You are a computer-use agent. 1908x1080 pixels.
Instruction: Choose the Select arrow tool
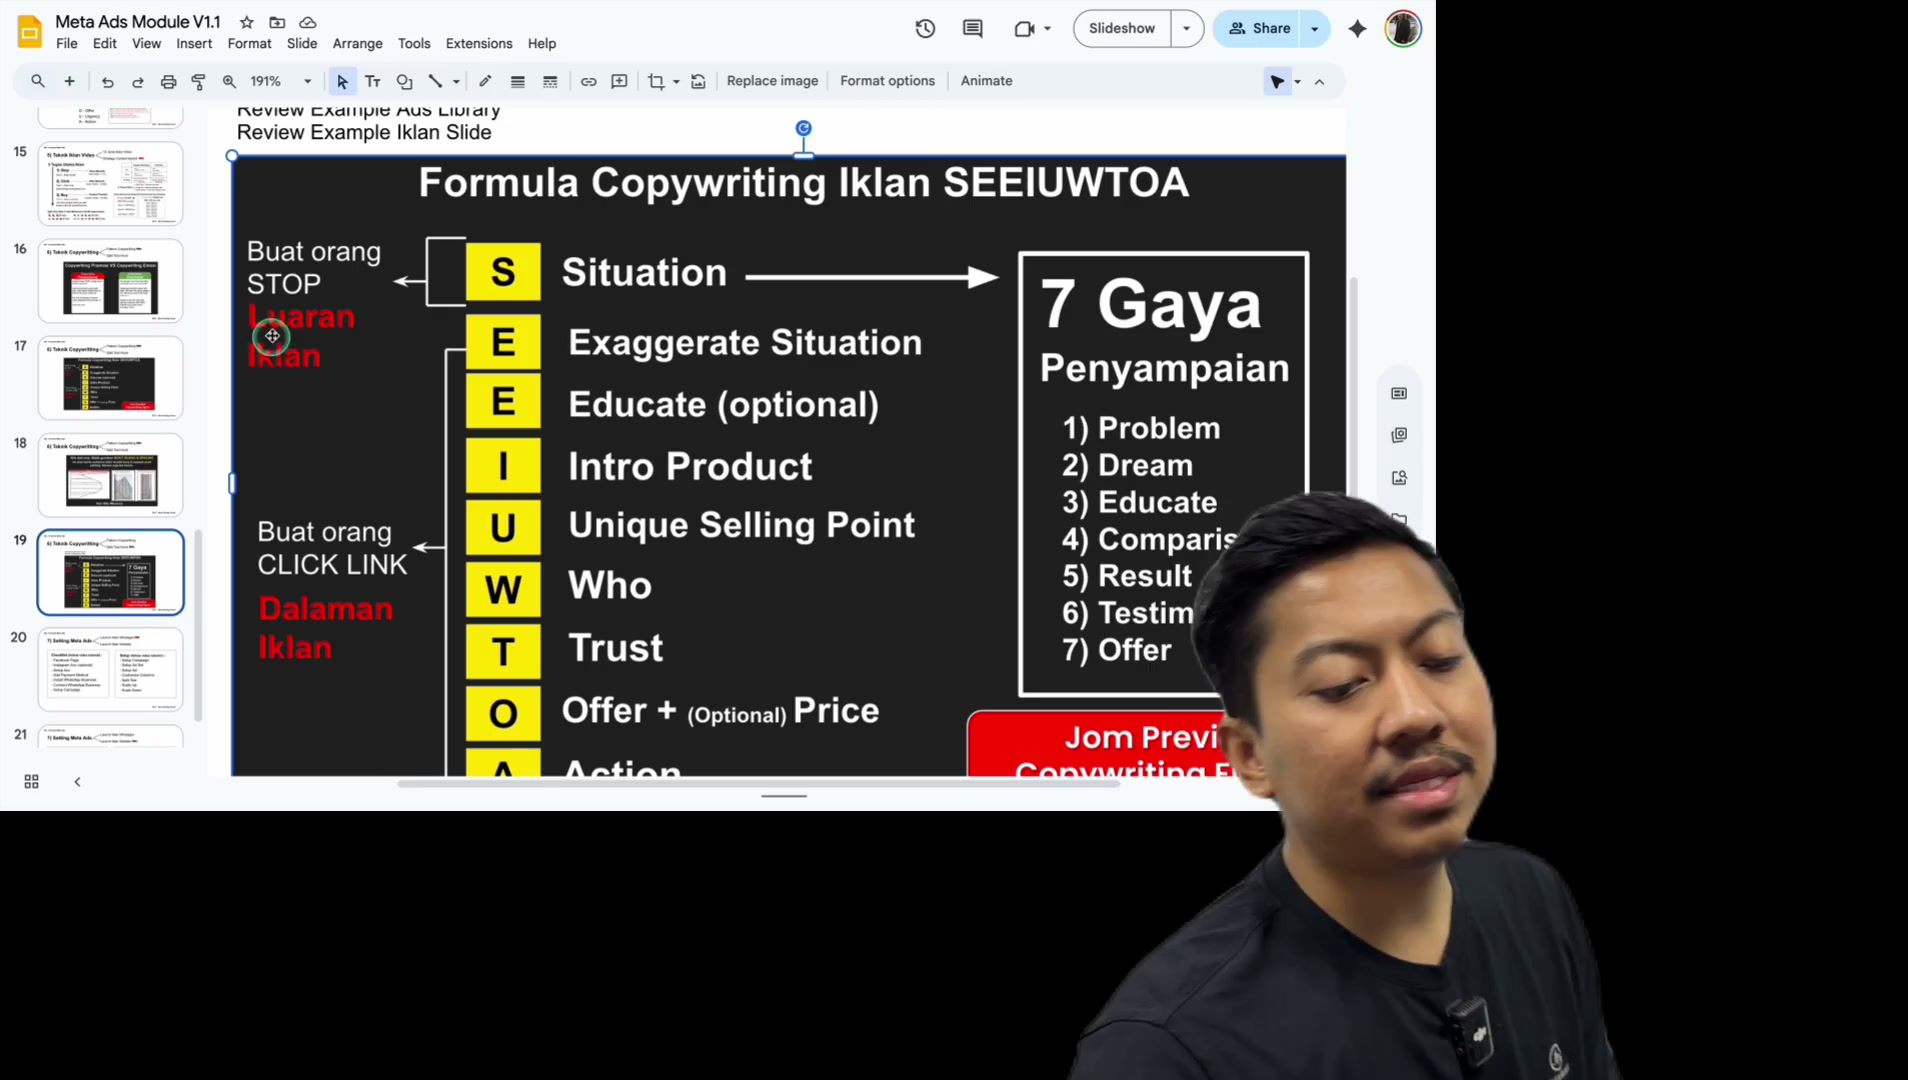[x=342, y=81]
